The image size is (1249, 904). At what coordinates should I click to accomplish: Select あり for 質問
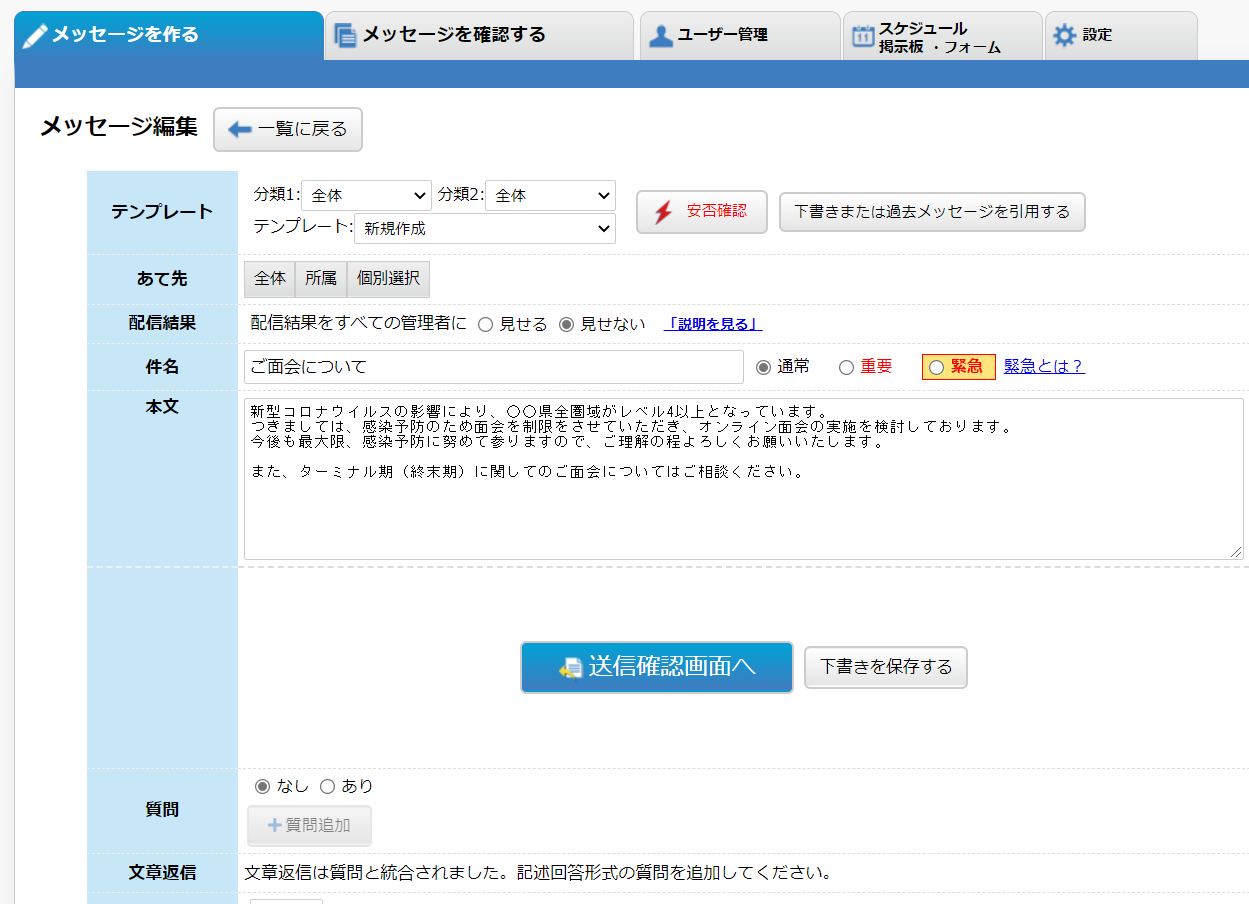[327, 786]
